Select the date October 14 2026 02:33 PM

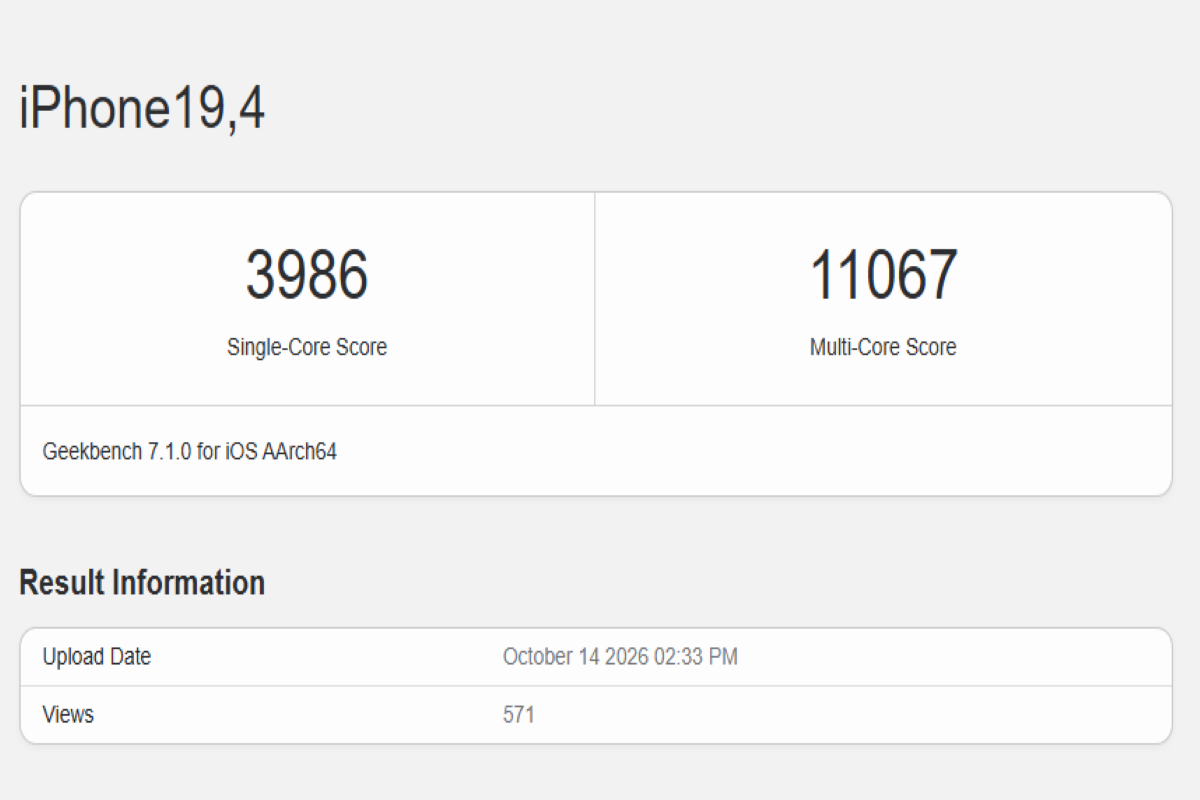[x=620, y=657]
